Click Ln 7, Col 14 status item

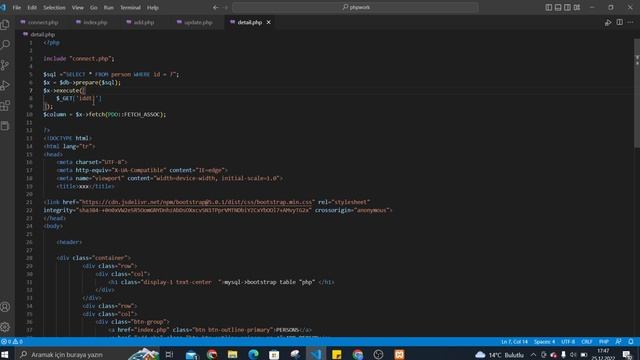point(514,342)
